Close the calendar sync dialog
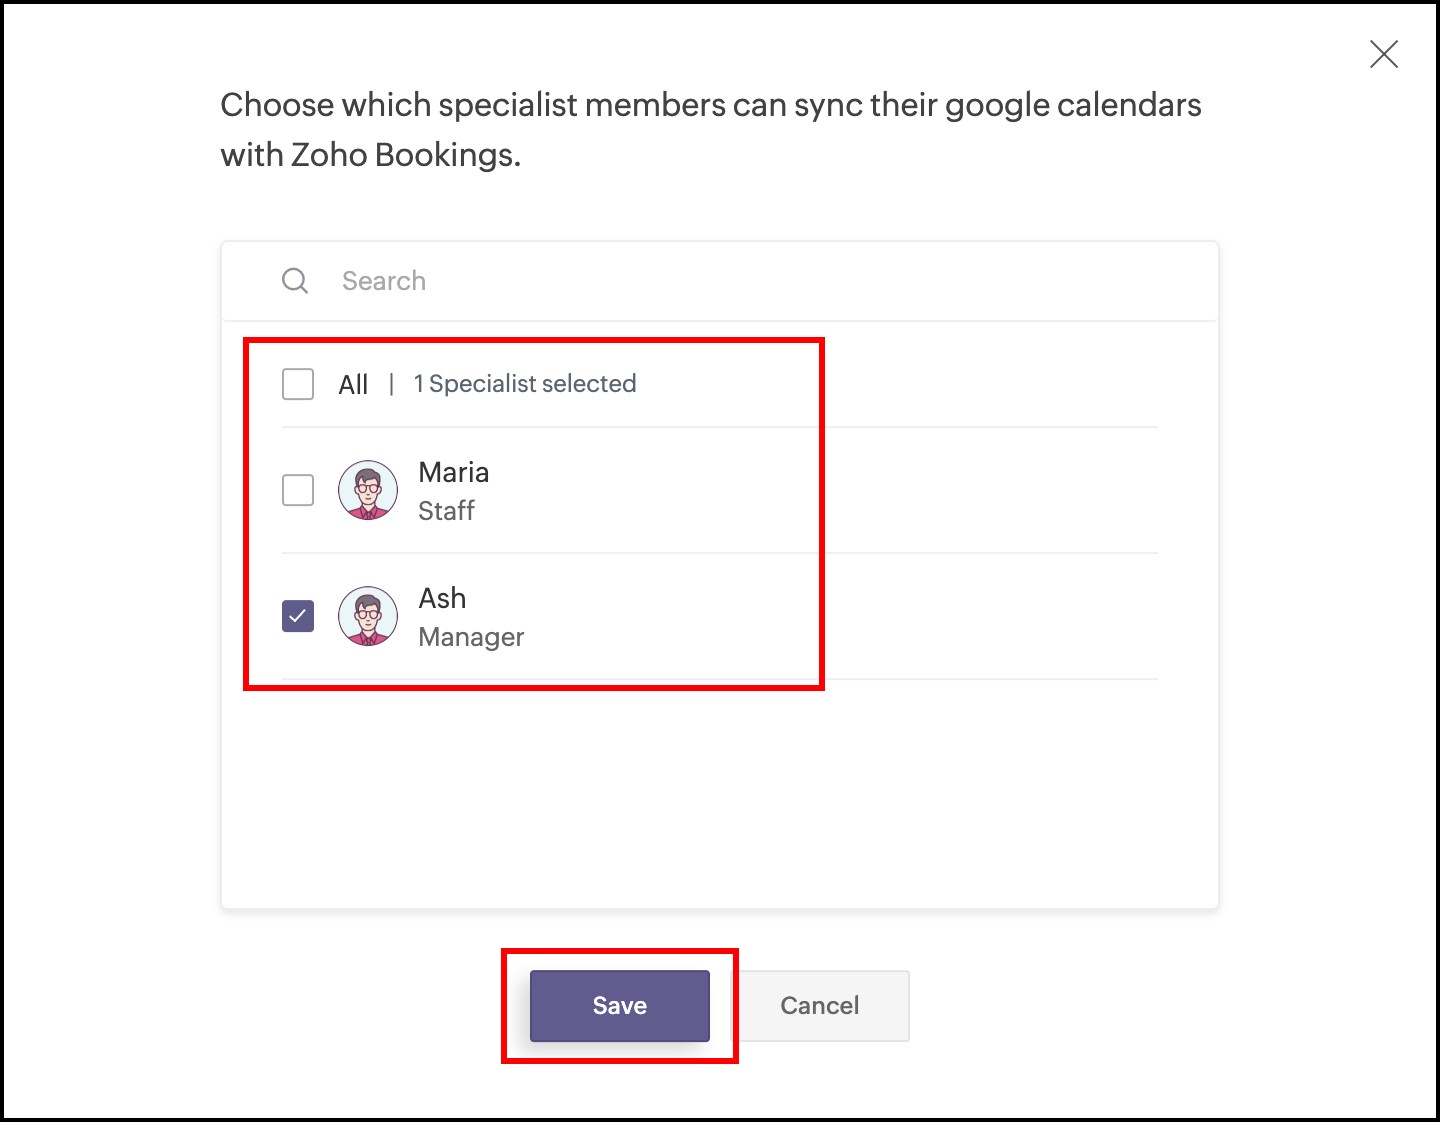 tap(1384, 54)
